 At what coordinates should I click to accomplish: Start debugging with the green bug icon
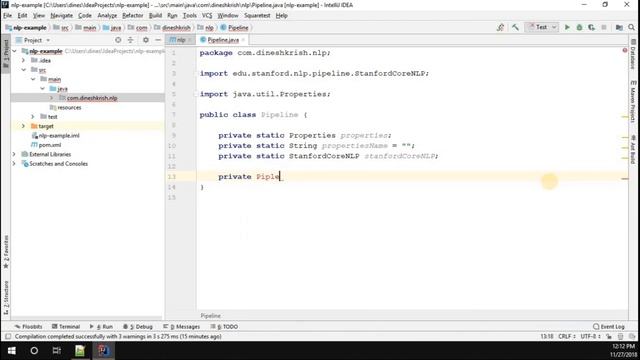579,27
